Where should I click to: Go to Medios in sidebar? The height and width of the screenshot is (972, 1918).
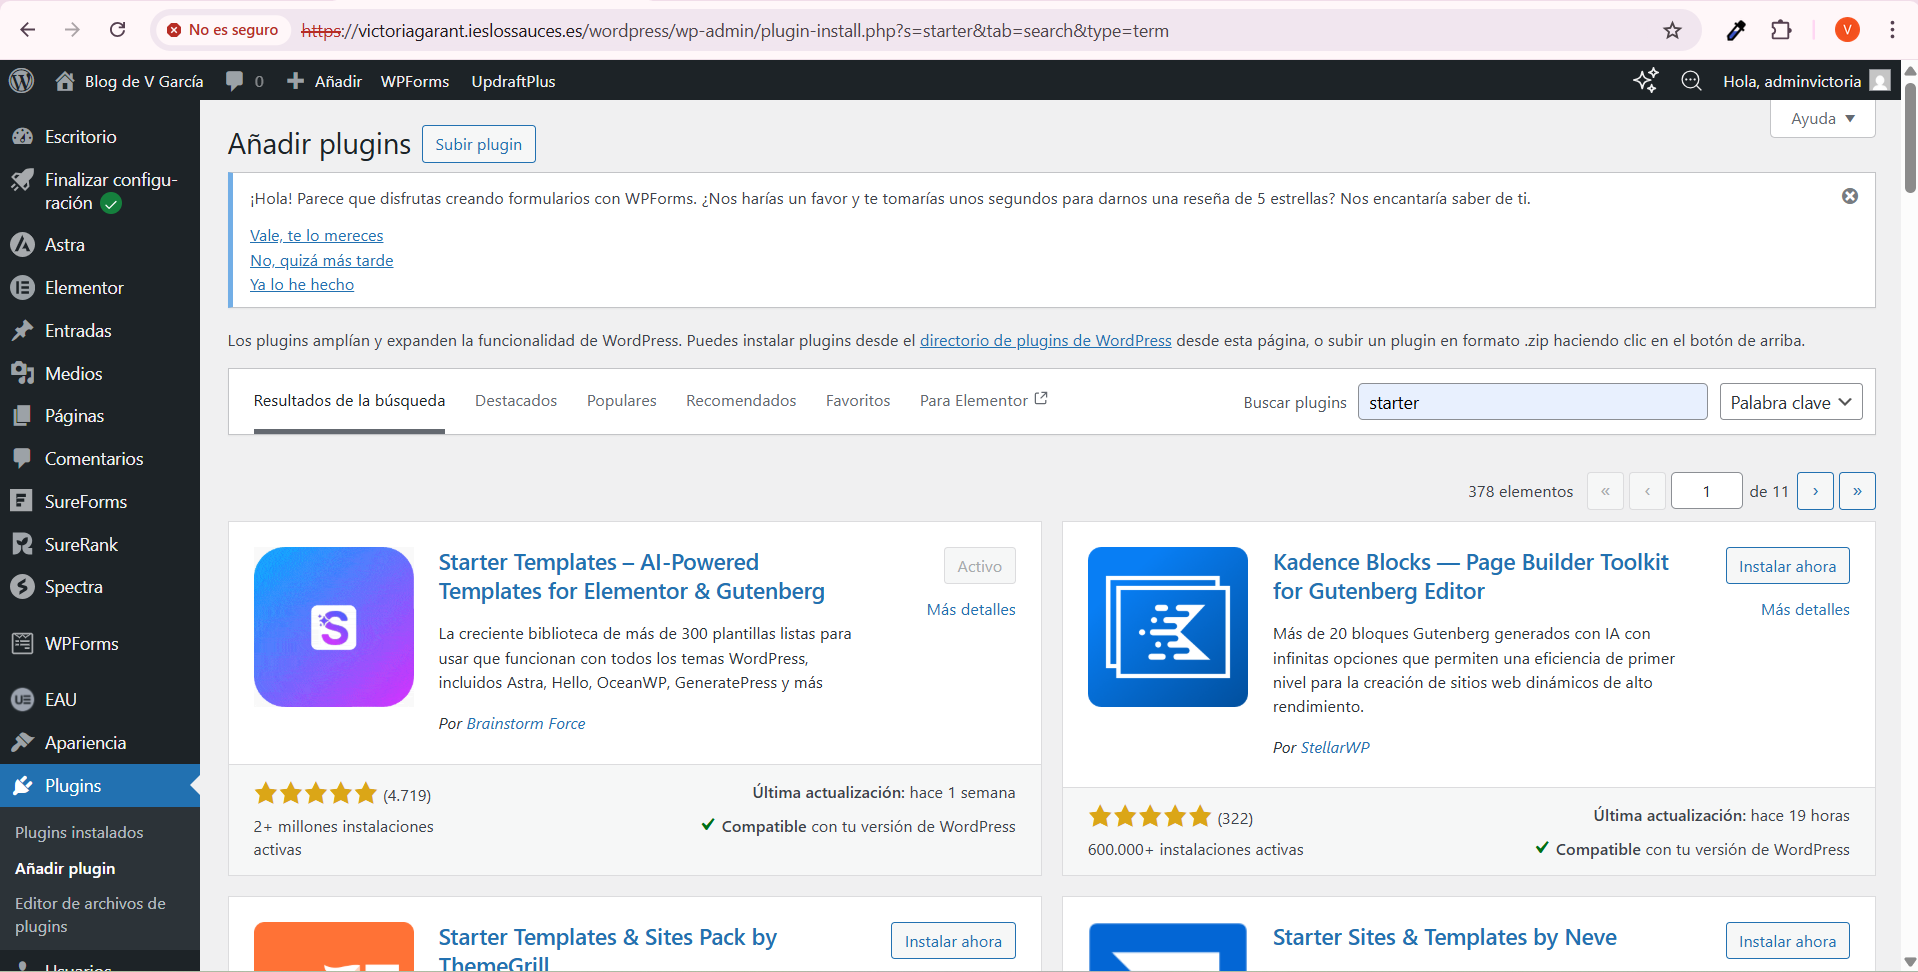pos(73,374)
